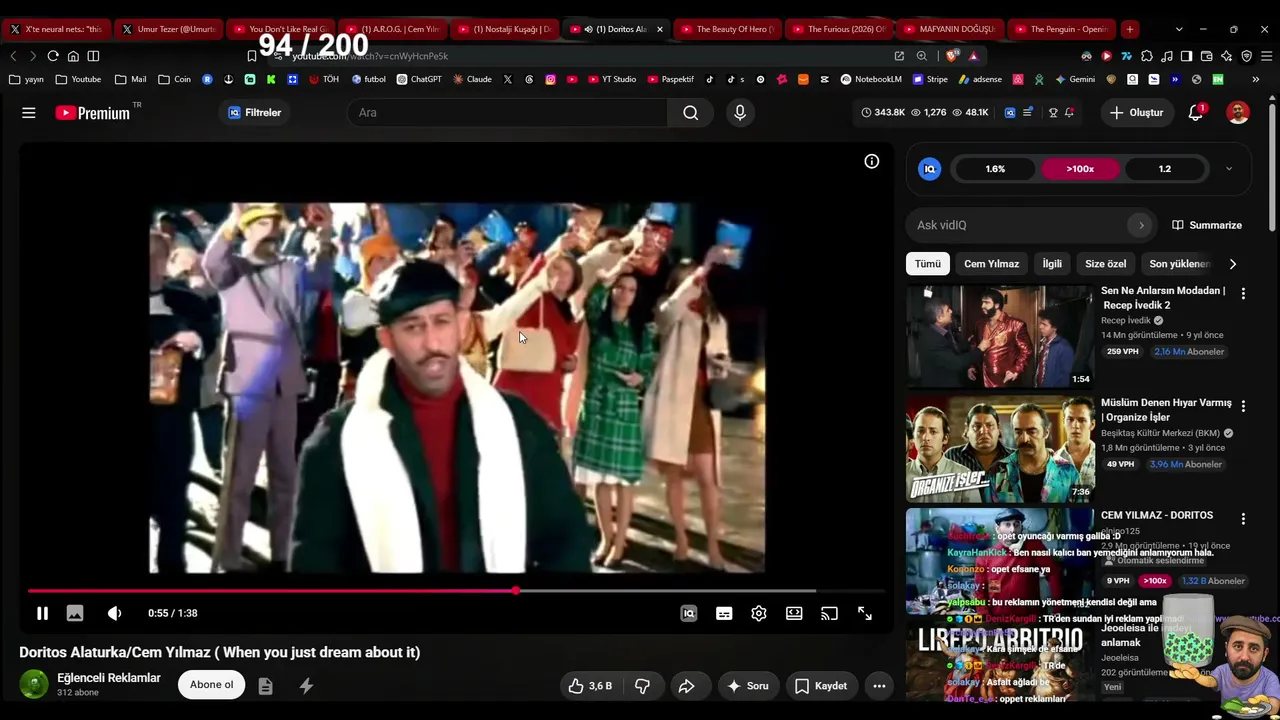Switch to The Beauty Of Hero browser tab
Screen dimensions: 1280x720
728,29
